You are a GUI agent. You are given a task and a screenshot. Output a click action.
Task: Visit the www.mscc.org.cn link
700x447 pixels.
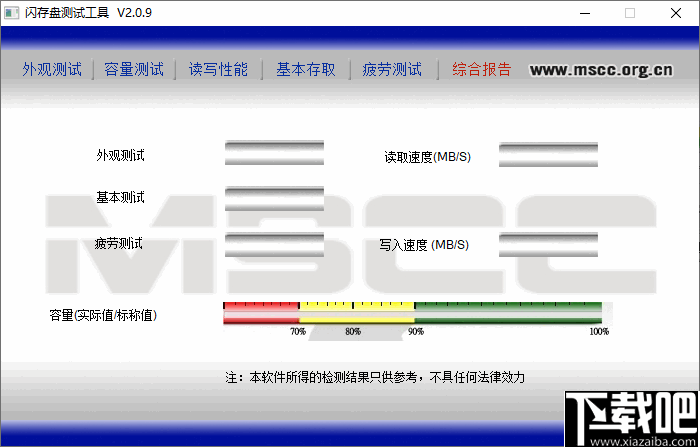point(601,70)
